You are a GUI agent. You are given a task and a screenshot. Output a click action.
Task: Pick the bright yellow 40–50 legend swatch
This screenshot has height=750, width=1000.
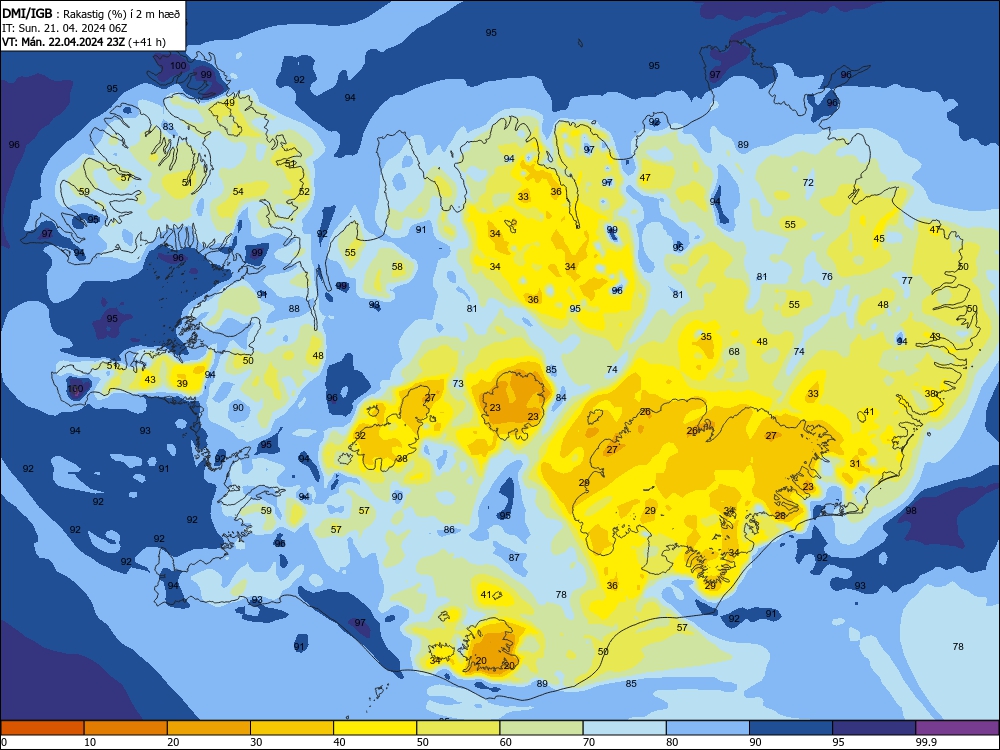pyautogui.click(x=375, y=728)
